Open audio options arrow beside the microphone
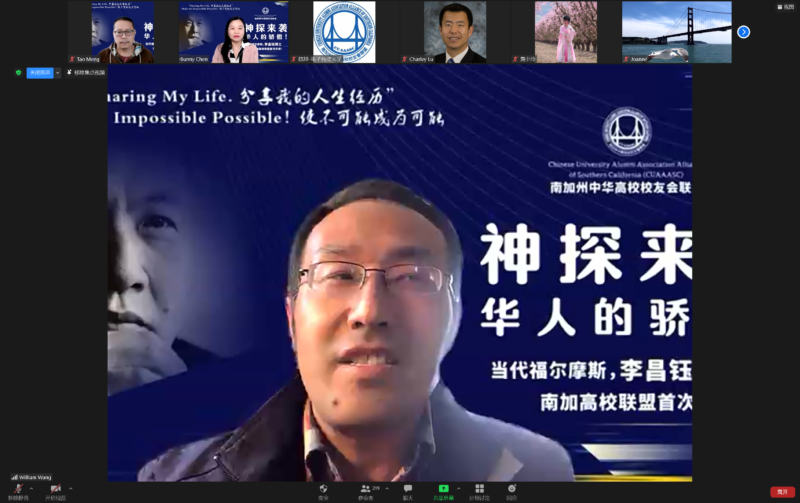 click(32, 488)
